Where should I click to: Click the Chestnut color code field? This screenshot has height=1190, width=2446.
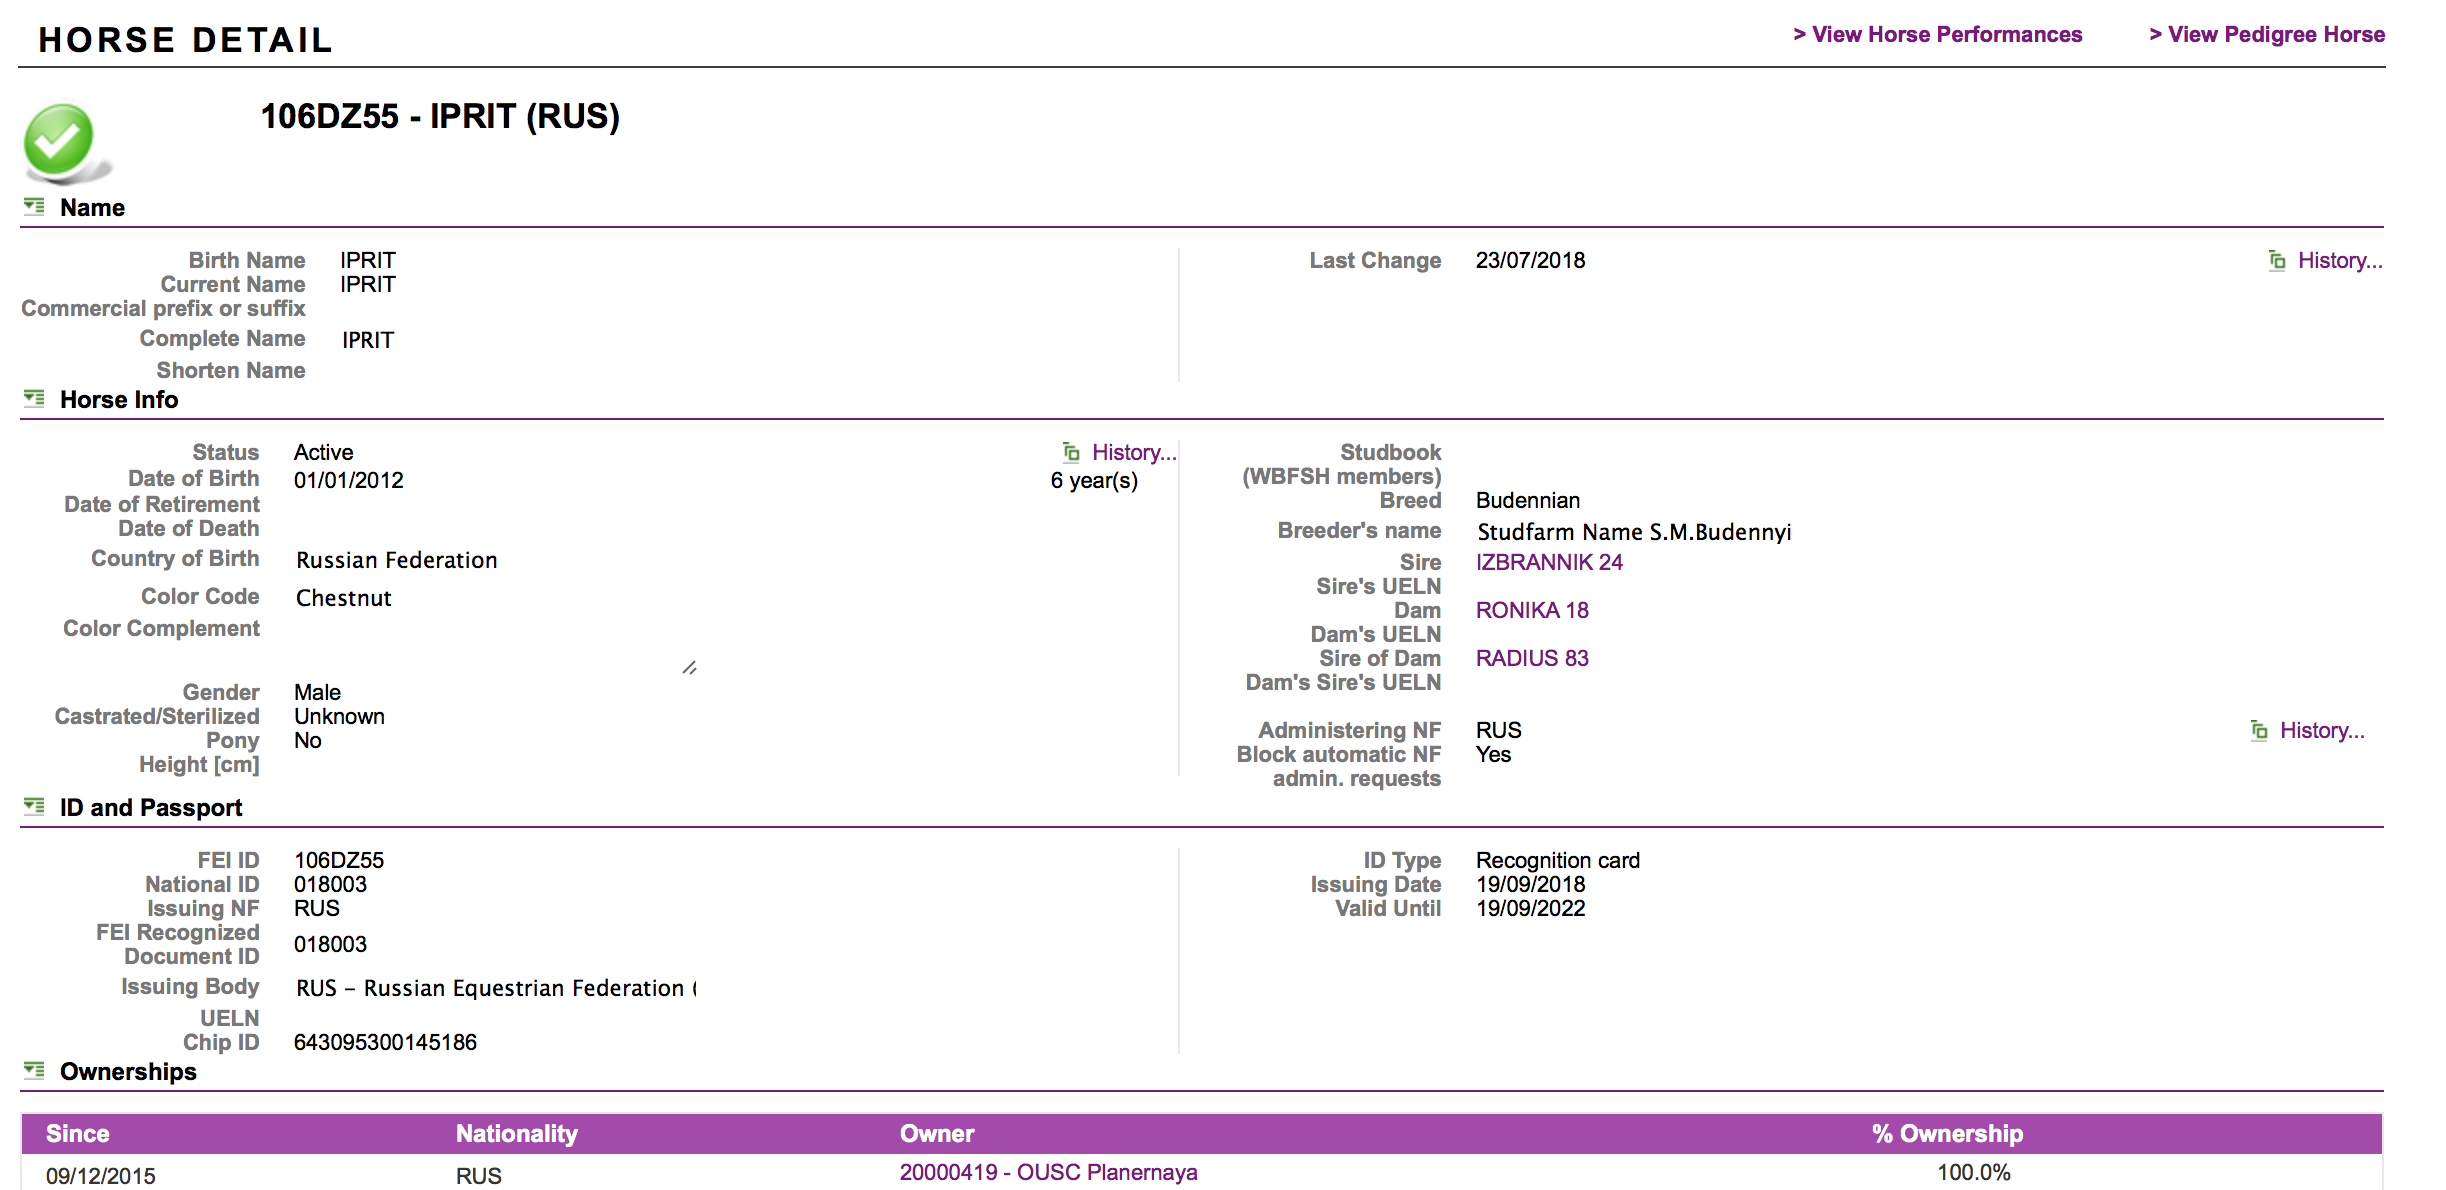[344, 598]
